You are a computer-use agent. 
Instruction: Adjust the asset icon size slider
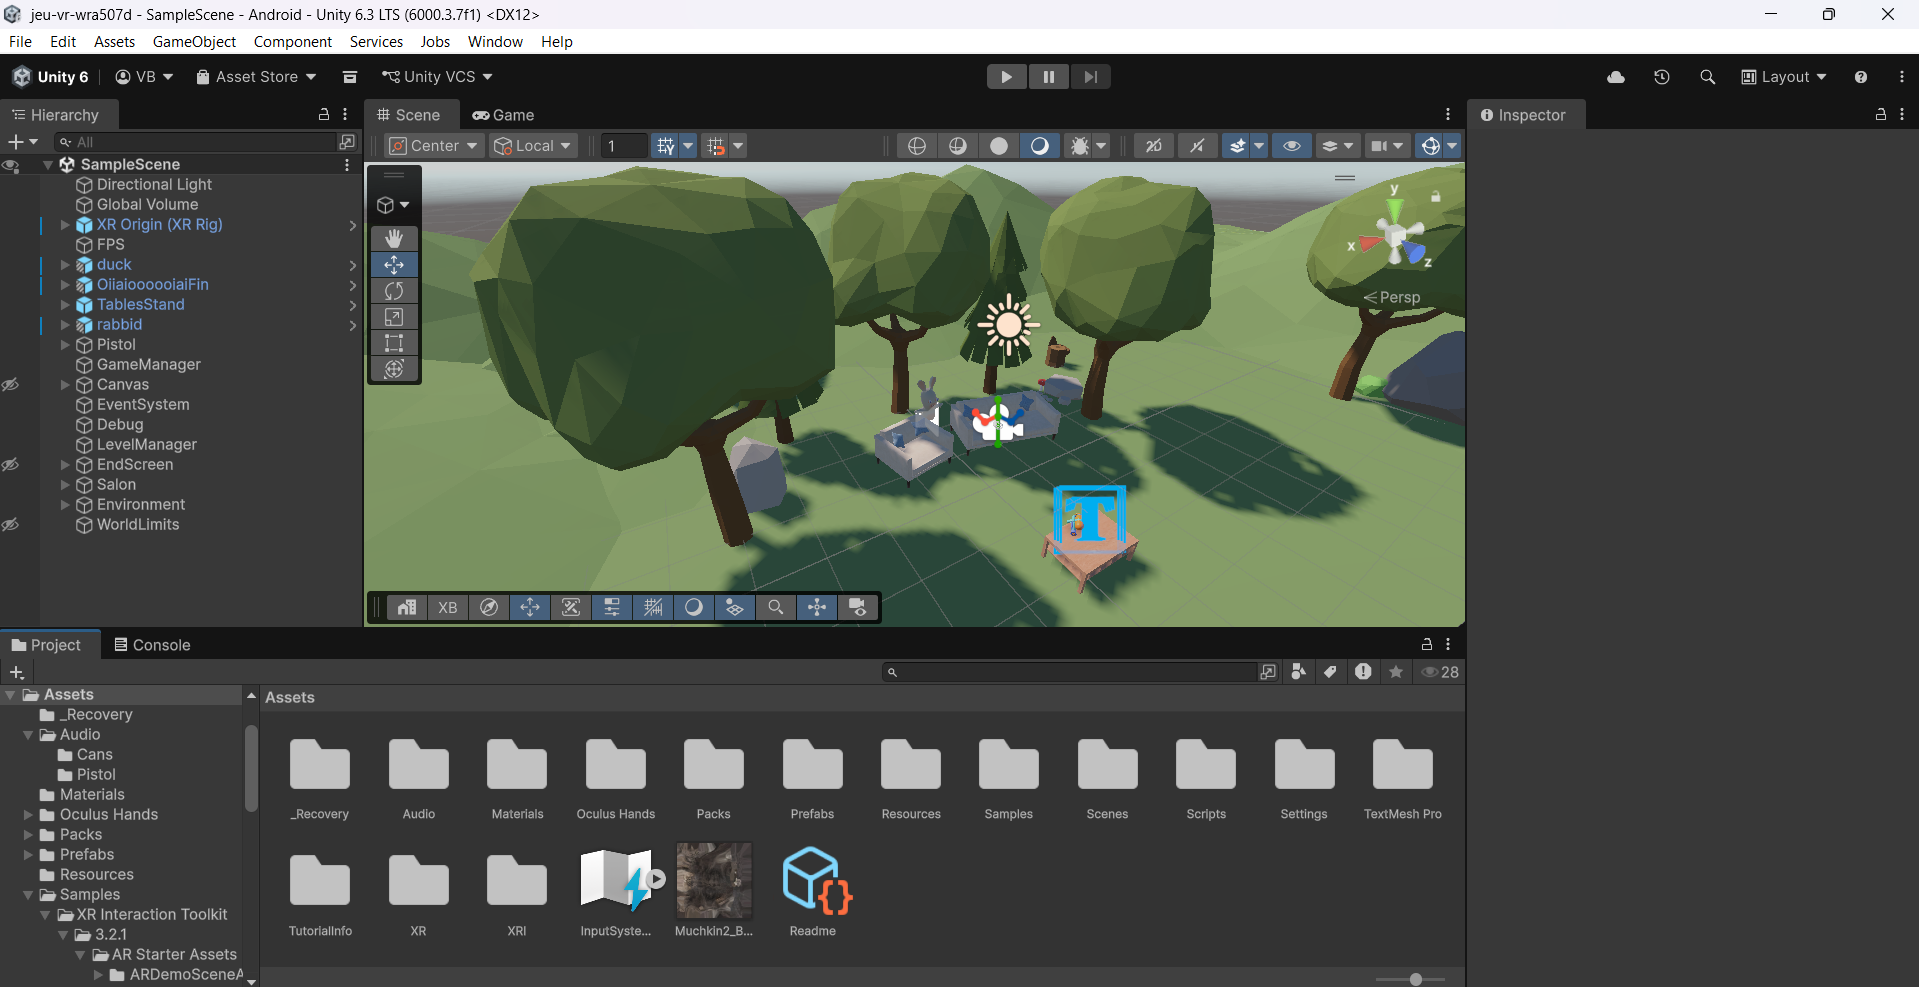(x=1415, y=979)
